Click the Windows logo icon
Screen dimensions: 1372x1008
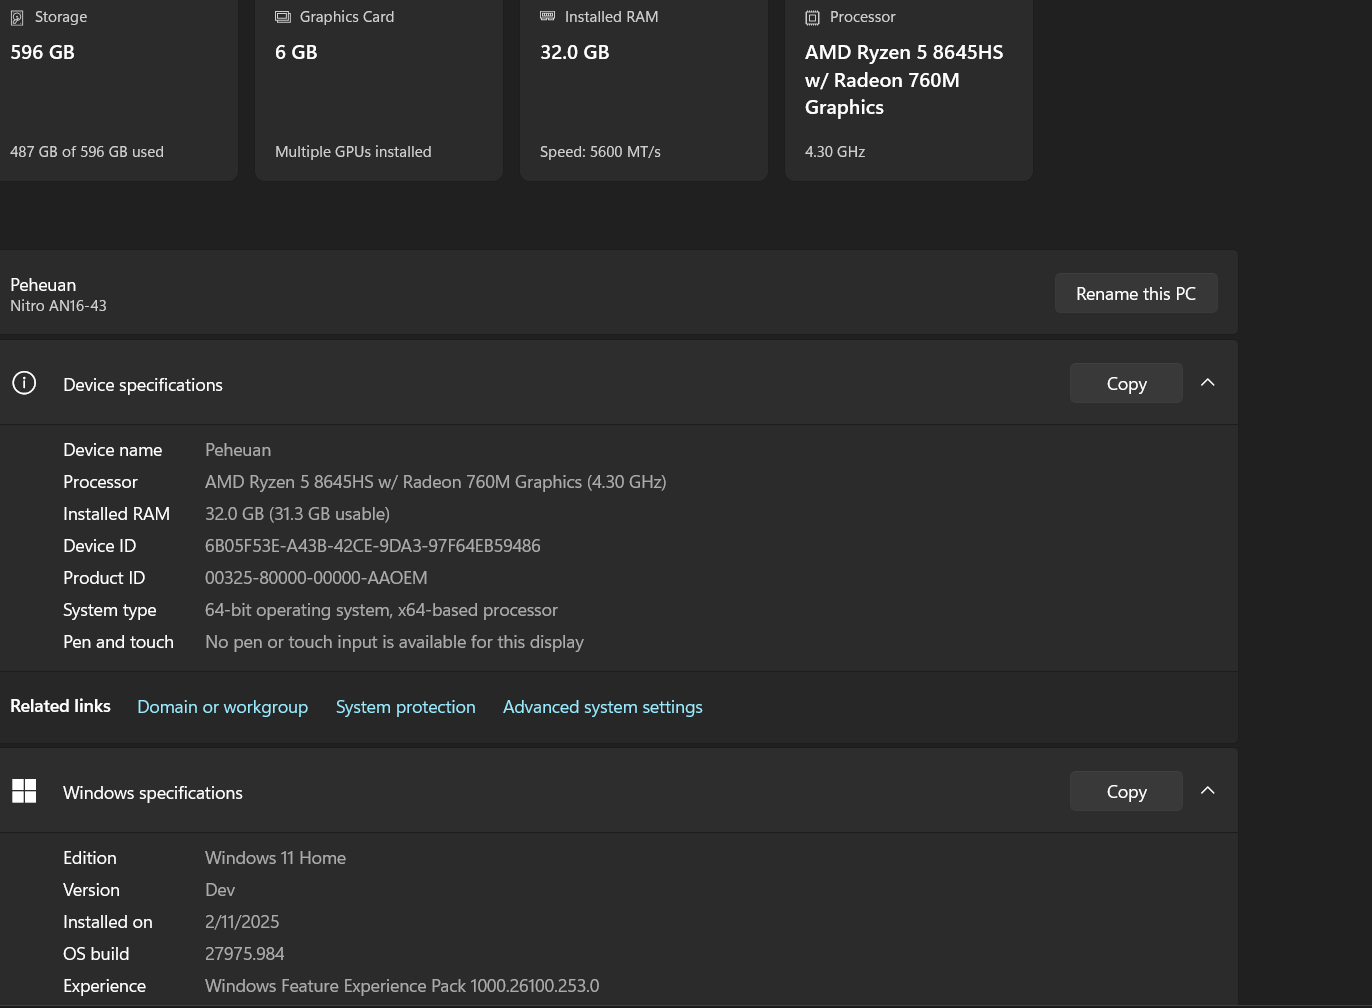tap(24, 791)
